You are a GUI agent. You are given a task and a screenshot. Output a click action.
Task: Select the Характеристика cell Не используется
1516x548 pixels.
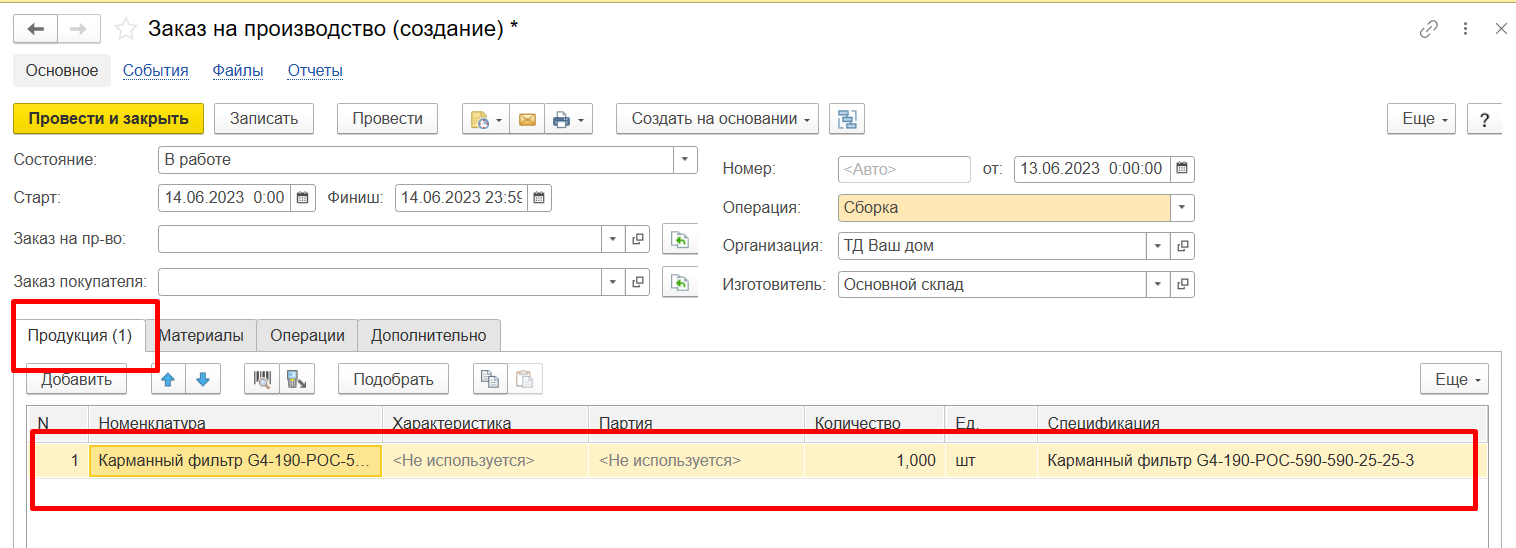[x=485, y=461]
